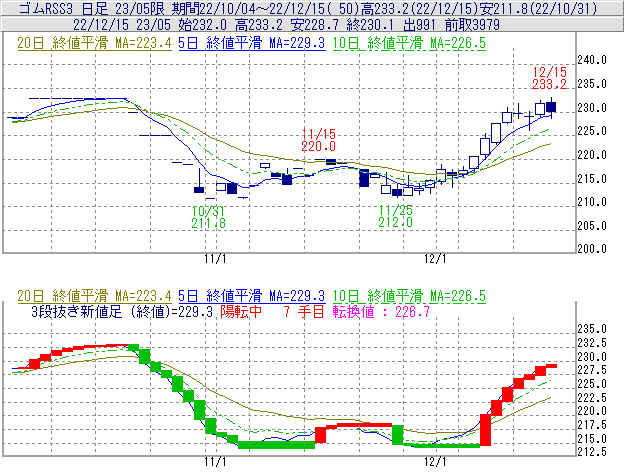Image resolution: width=624 pixels, height=475 pixels.
Task: Select the 230.0 price axis label in upper chart
Action: pyautogui.click(x=592, y=108)
